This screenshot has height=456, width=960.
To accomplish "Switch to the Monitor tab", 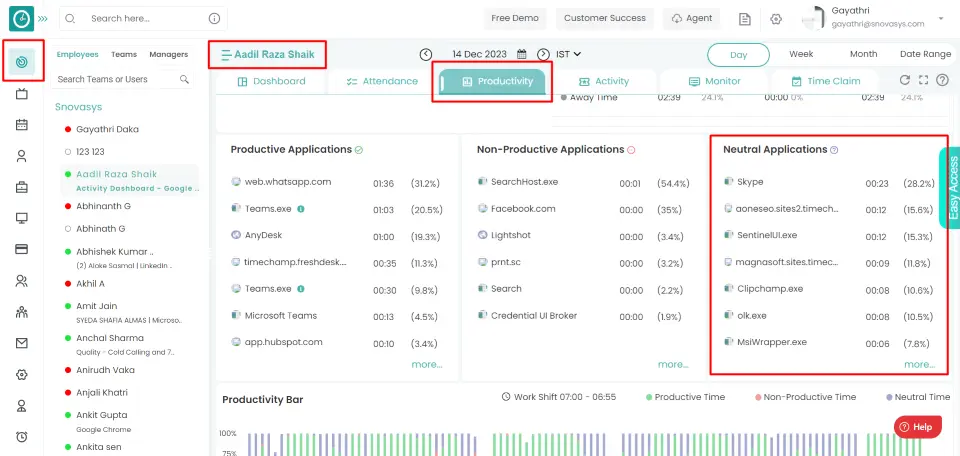I will (x=714, y=81).
